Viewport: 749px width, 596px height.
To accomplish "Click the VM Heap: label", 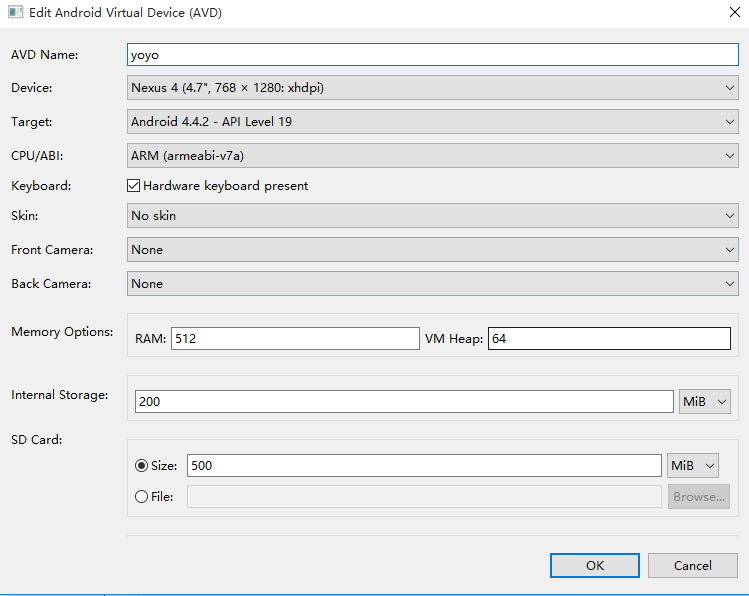I will 454,339.
